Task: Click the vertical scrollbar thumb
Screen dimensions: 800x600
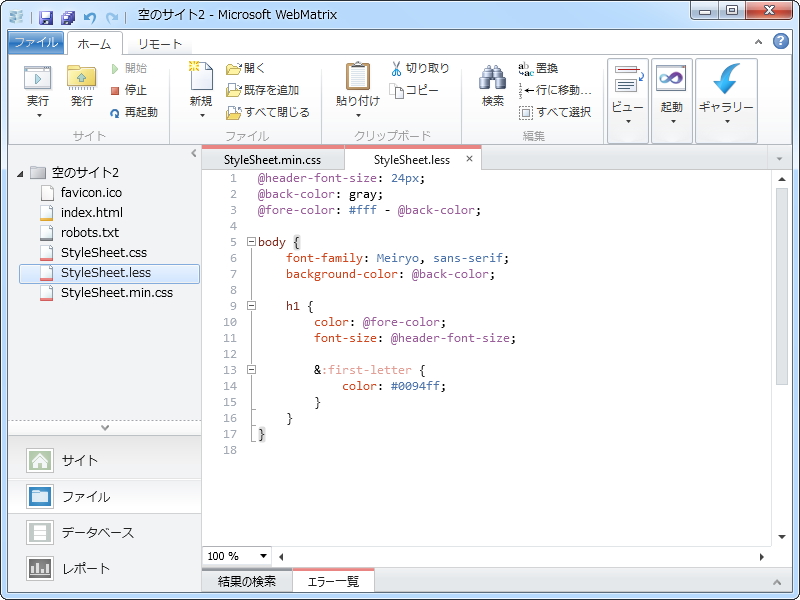Action: (782, 286)
